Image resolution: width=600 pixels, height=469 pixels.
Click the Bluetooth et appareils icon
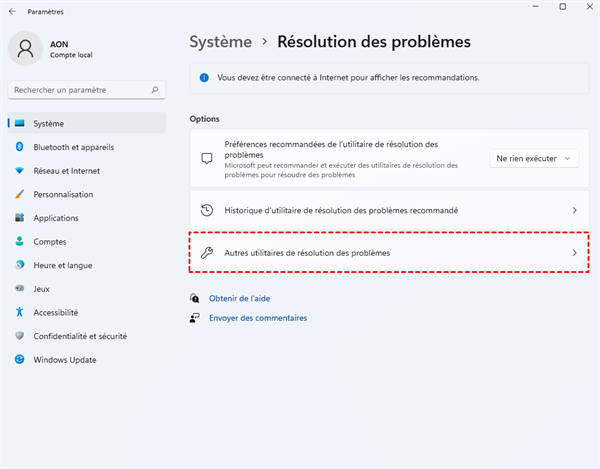[x=19, y=147]
